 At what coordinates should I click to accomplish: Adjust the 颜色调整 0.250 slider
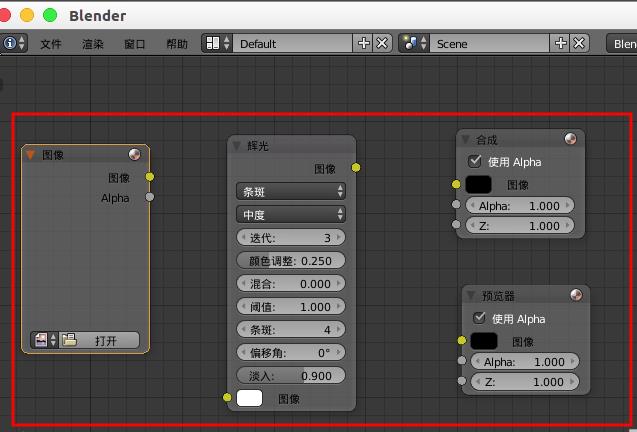click(291, 261)
